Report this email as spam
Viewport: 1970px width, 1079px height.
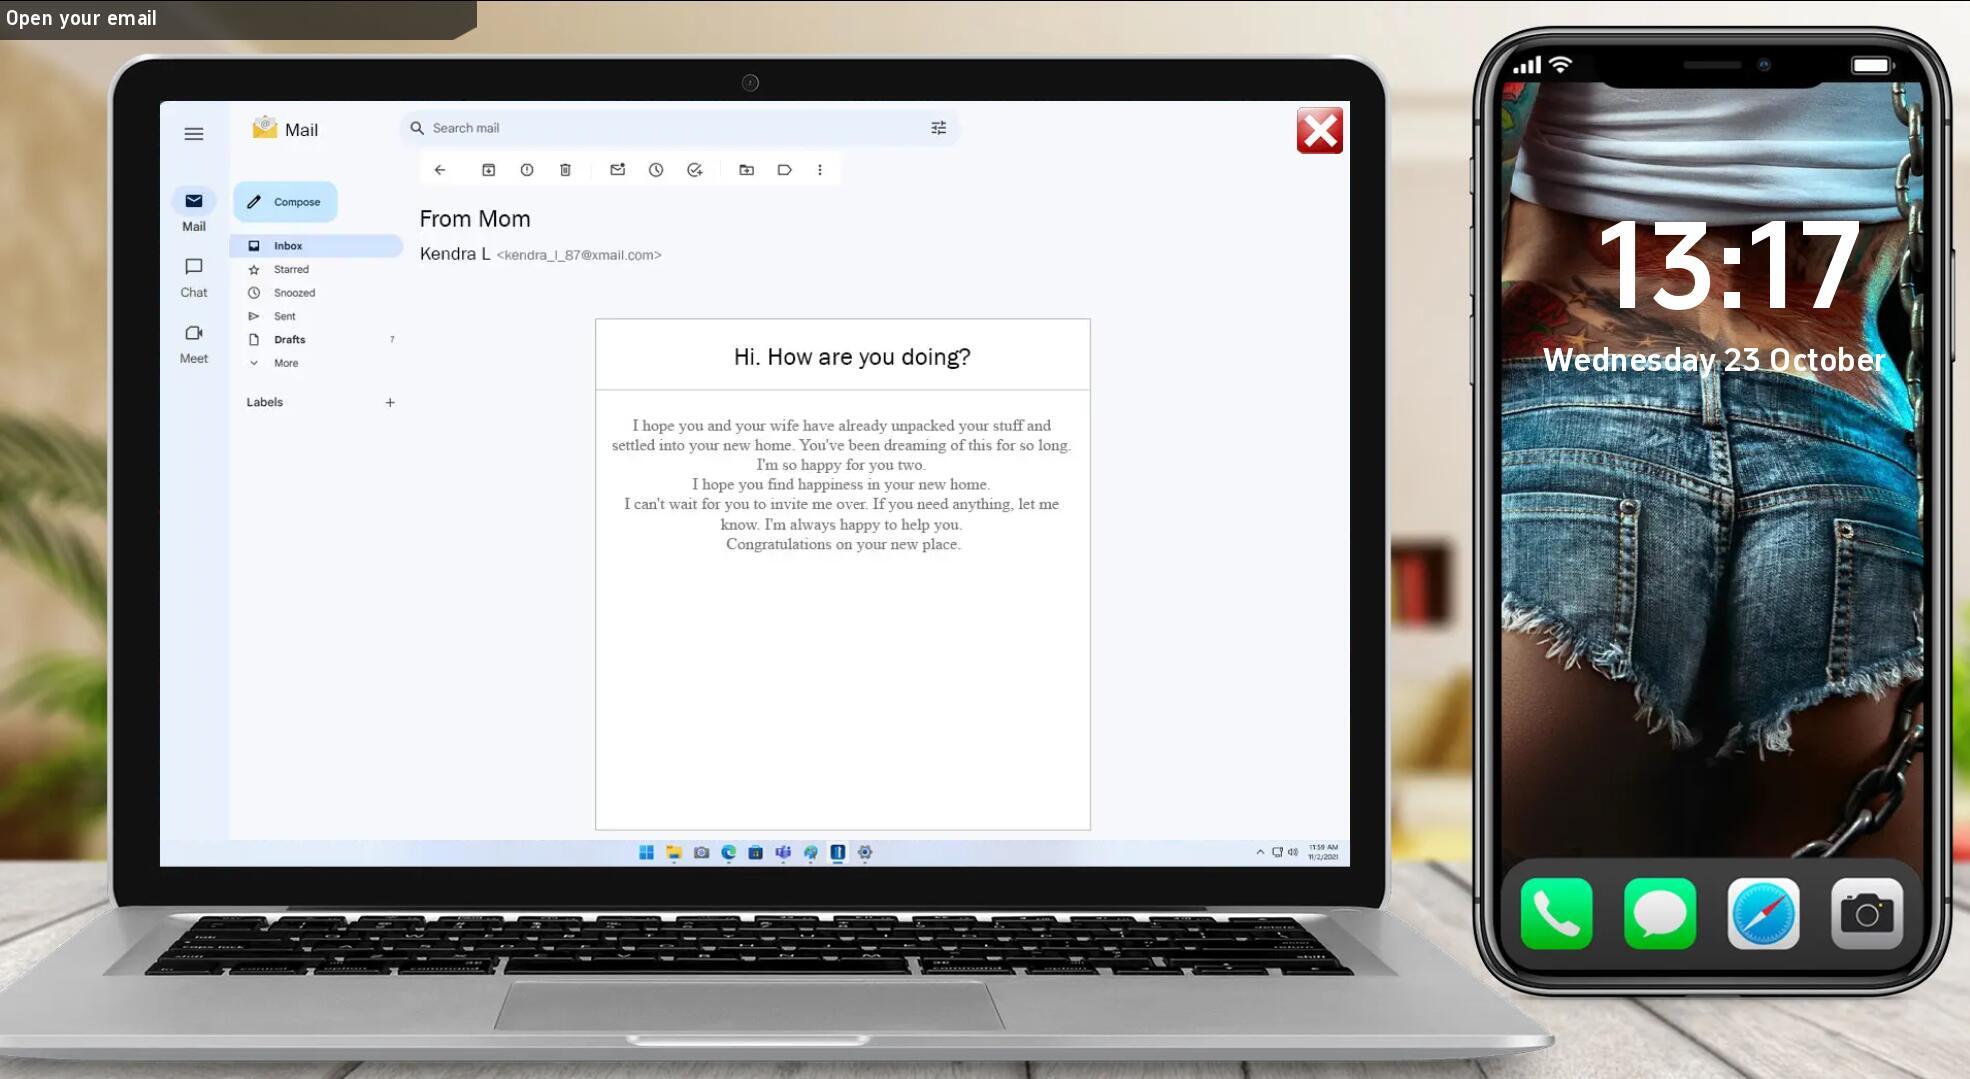pyautogui.click(x=527, y=170)
